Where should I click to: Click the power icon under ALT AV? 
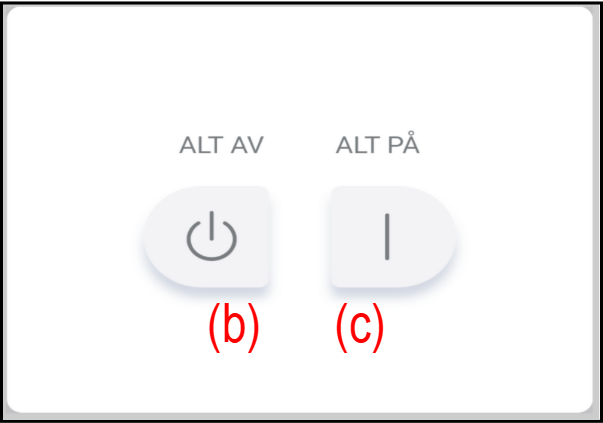211,238
